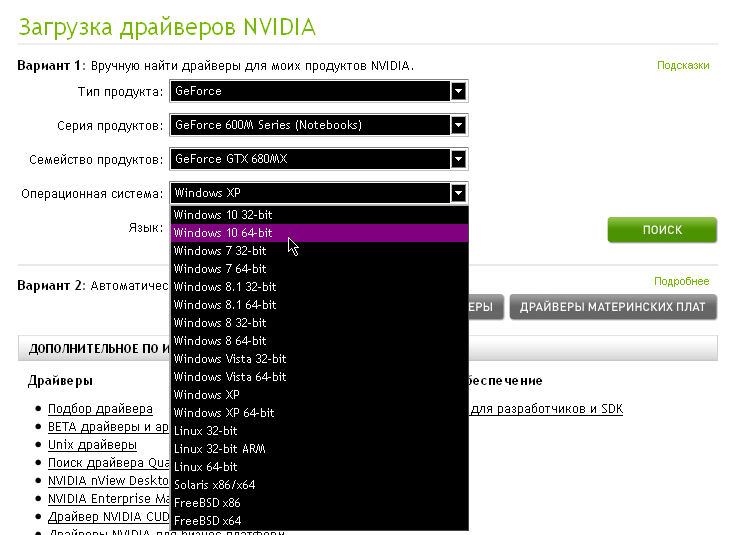The image size is (736, 535).
Task: Select the Windows XP list option
Action: point(319,395)
